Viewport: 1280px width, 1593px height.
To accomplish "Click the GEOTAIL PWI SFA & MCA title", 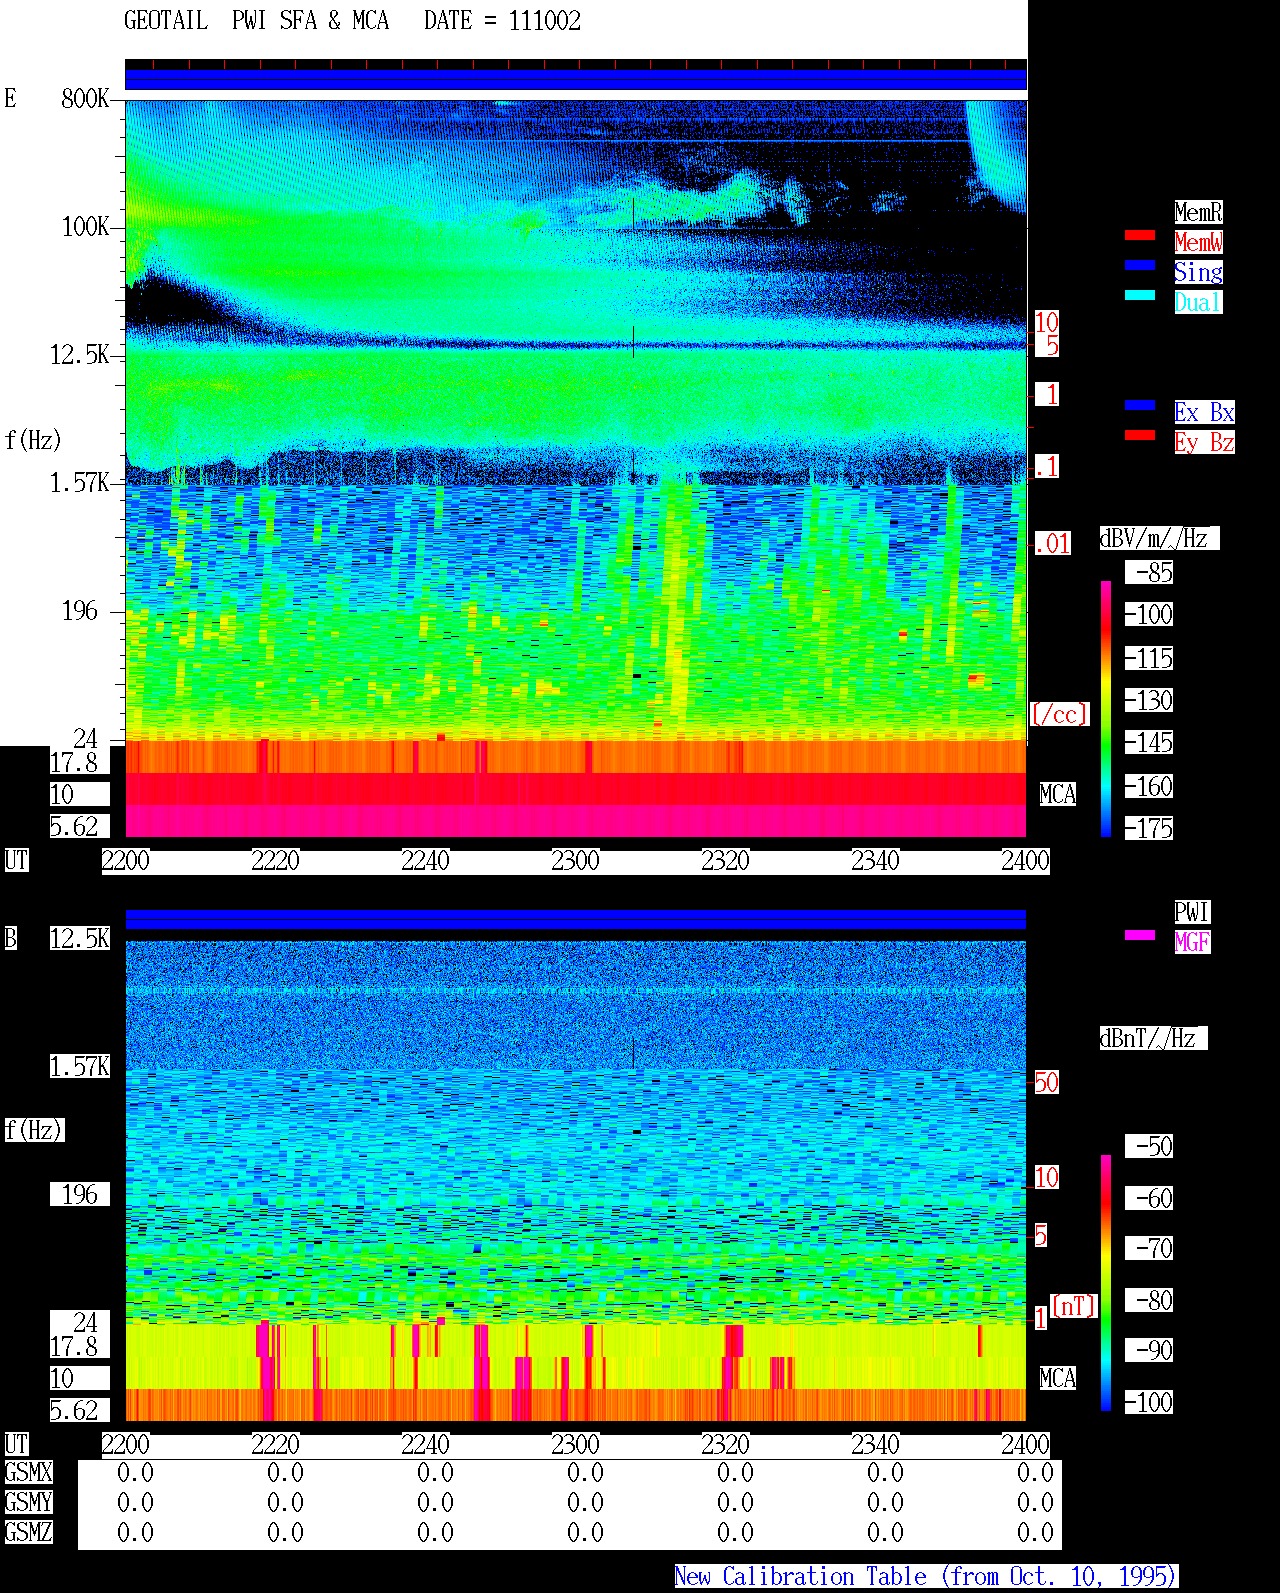I will click(256, 21).
